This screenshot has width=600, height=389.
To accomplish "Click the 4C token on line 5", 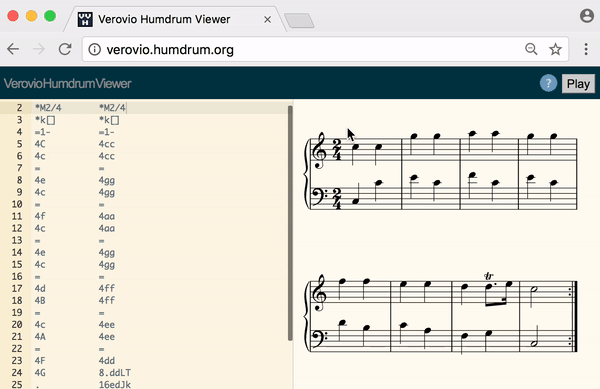I will [x=40, y=144].
